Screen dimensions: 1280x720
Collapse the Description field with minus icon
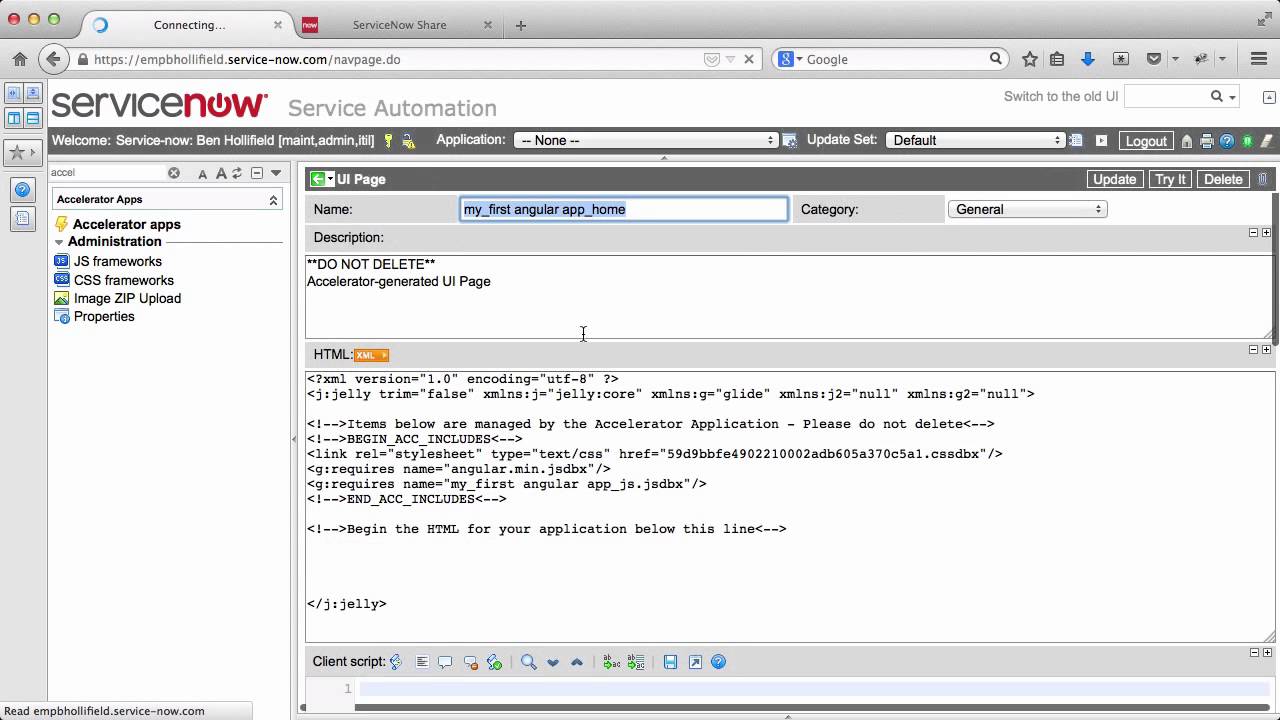pos(1253,233)
